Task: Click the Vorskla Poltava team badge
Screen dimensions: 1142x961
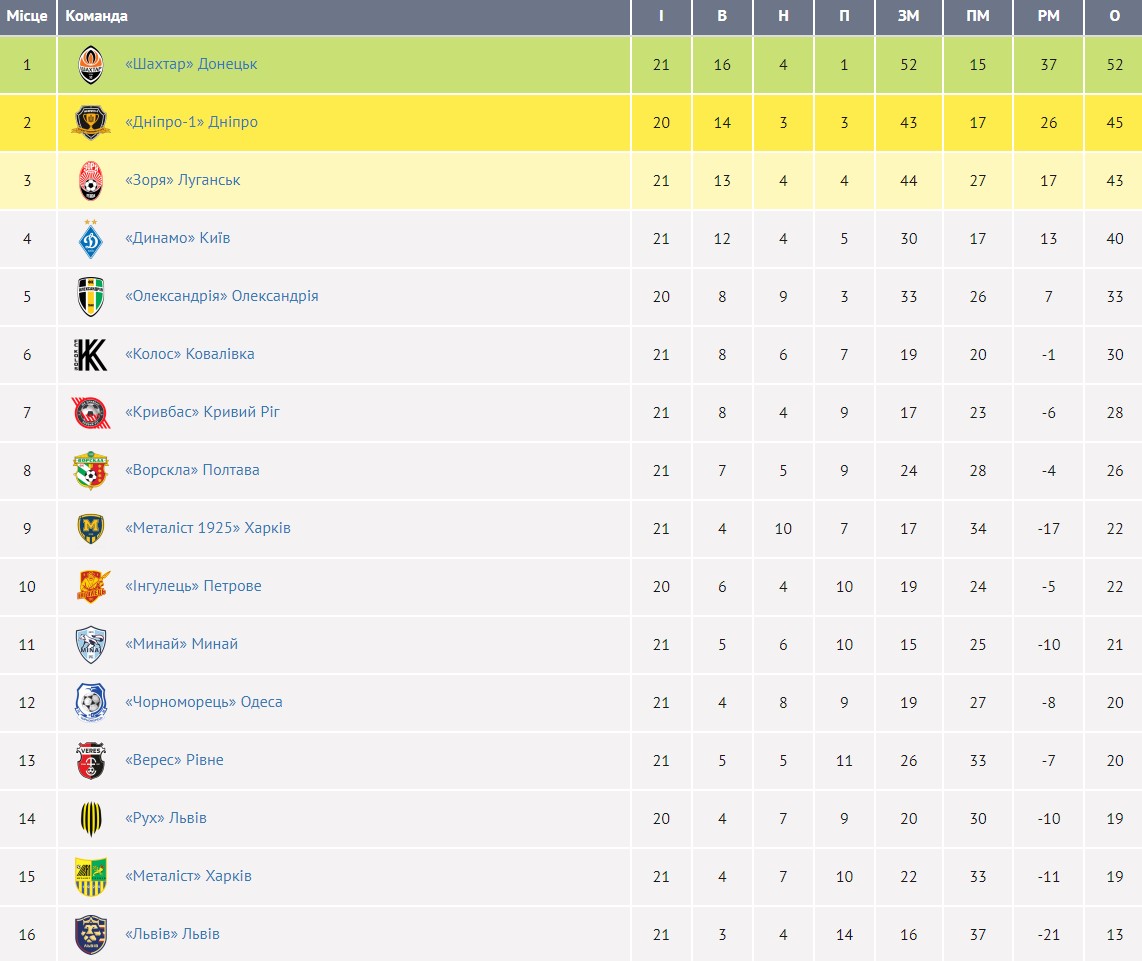Action: click(x=91, y=471)
